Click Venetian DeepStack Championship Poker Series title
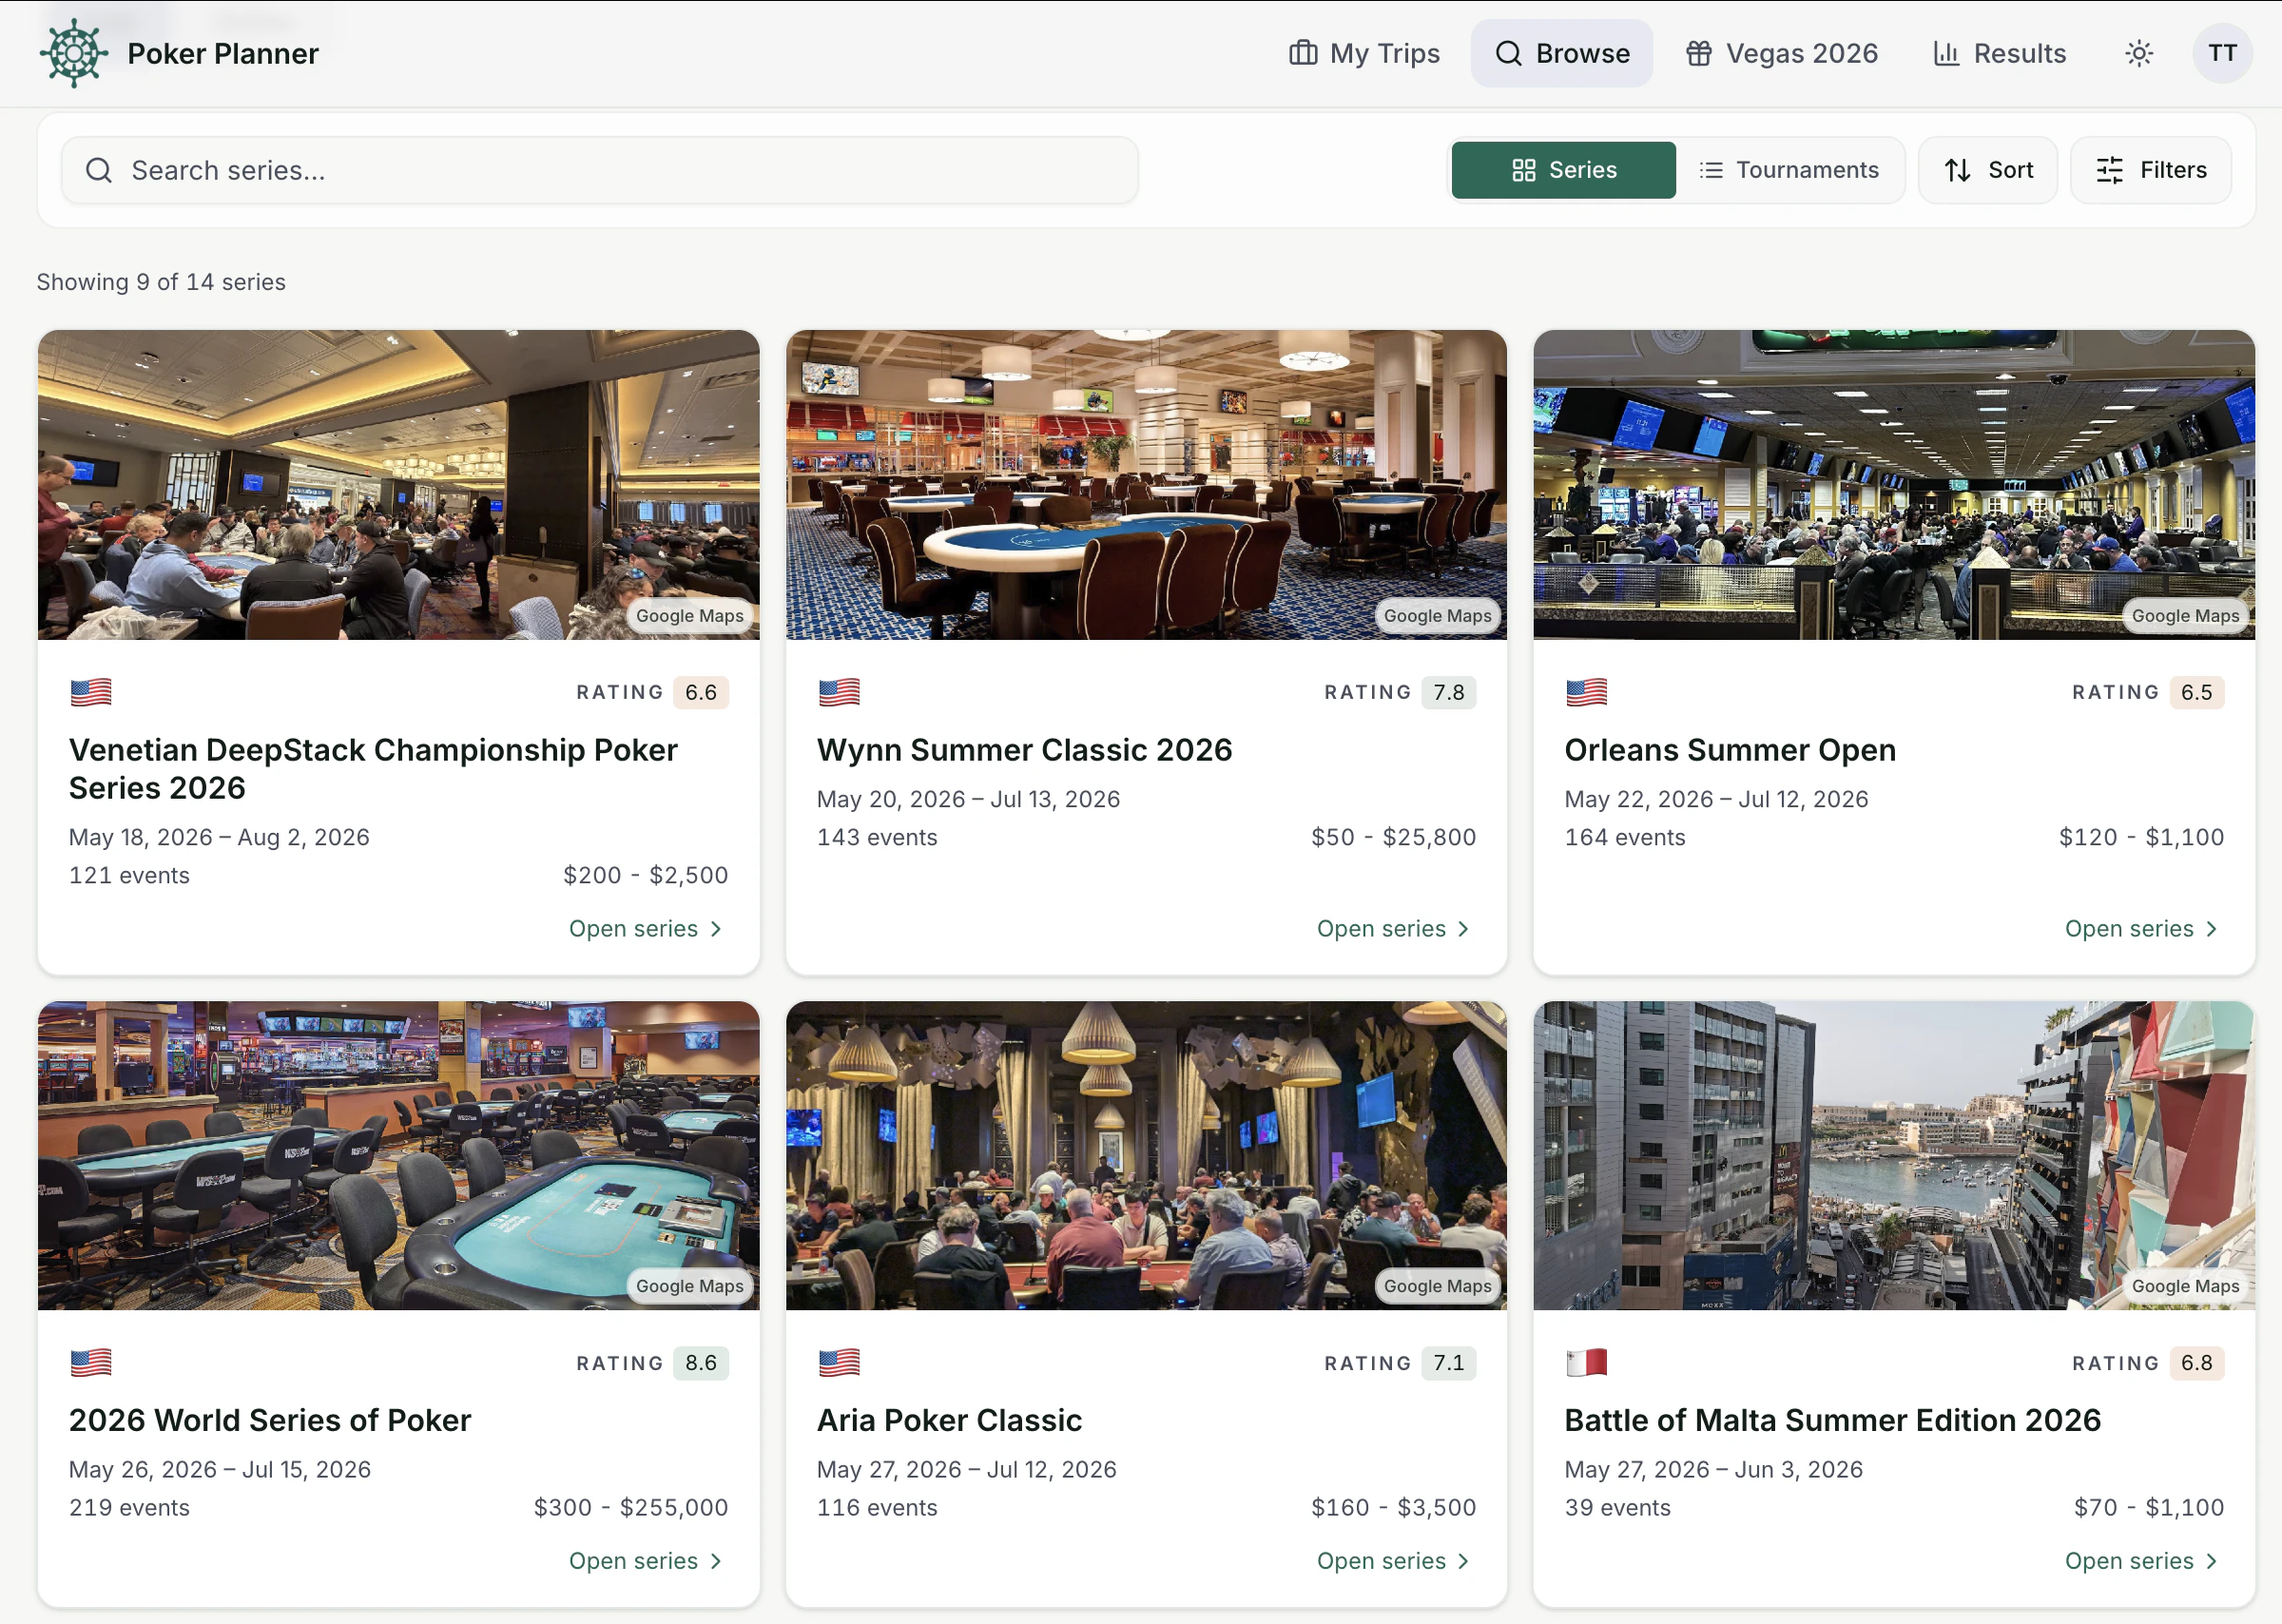This screenshot has width=2282, height=1624. (x=373, y=769)
